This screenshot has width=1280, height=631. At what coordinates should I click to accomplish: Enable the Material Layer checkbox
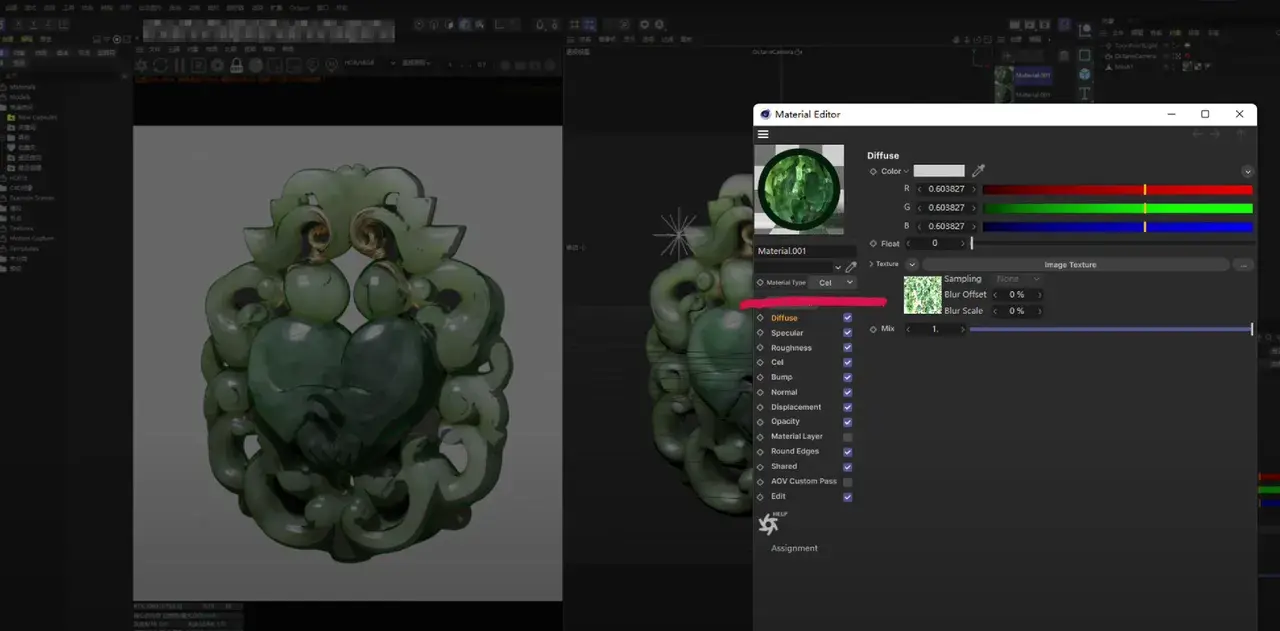[x=848, y=436]
